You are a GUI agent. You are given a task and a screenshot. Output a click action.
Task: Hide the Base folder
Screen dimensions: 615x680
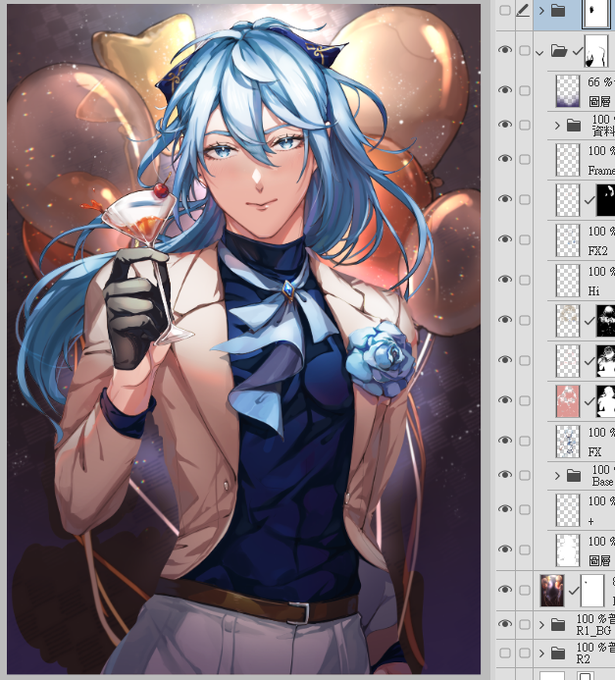pos(505,474)
